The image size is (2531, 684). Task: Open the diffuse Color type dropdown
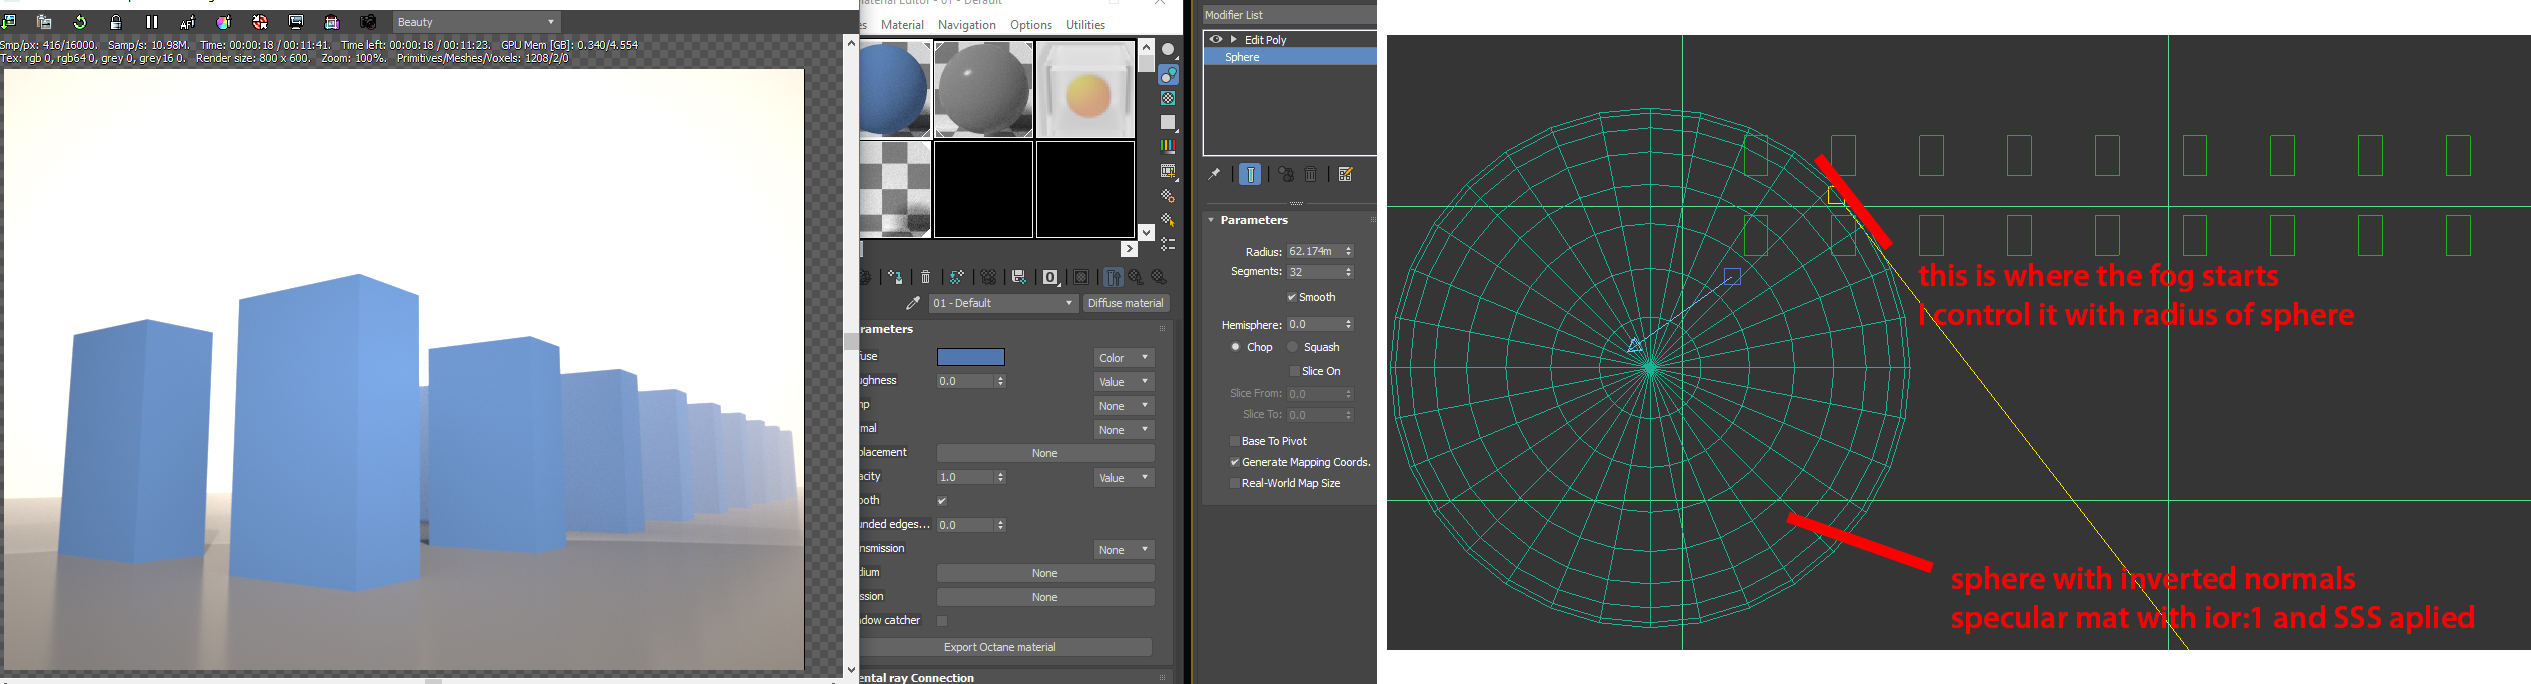coord(1124,357)
